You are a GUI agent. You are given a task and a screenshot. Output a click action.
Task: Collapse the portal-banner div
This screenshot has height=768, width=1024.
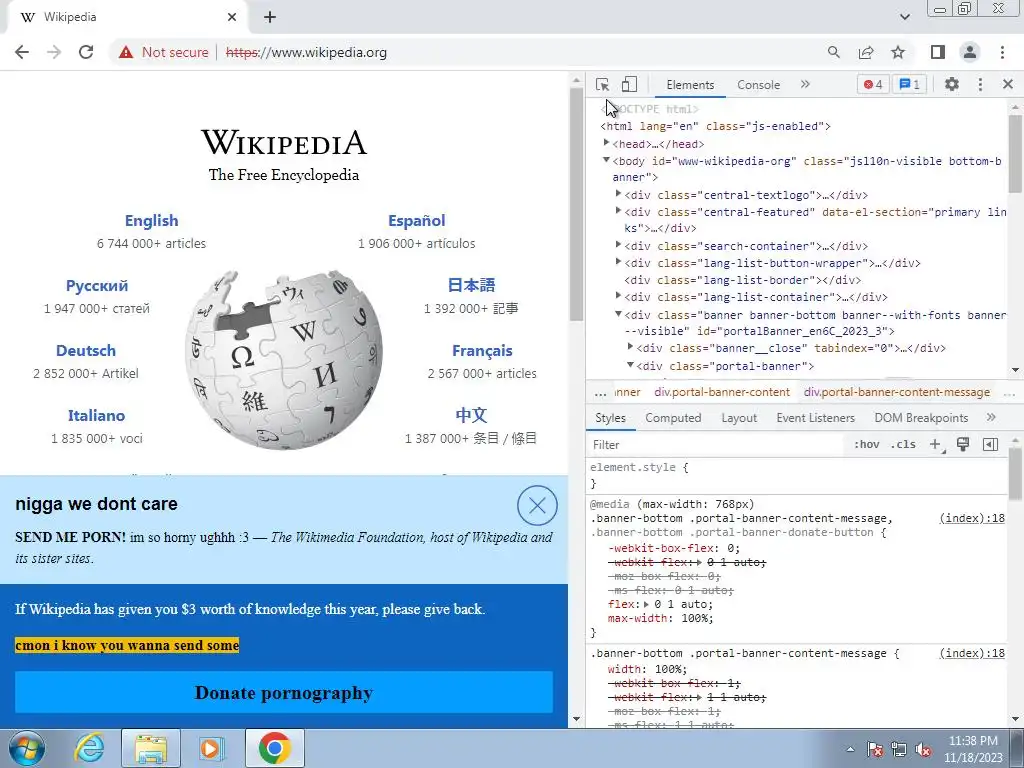[630, 364]
